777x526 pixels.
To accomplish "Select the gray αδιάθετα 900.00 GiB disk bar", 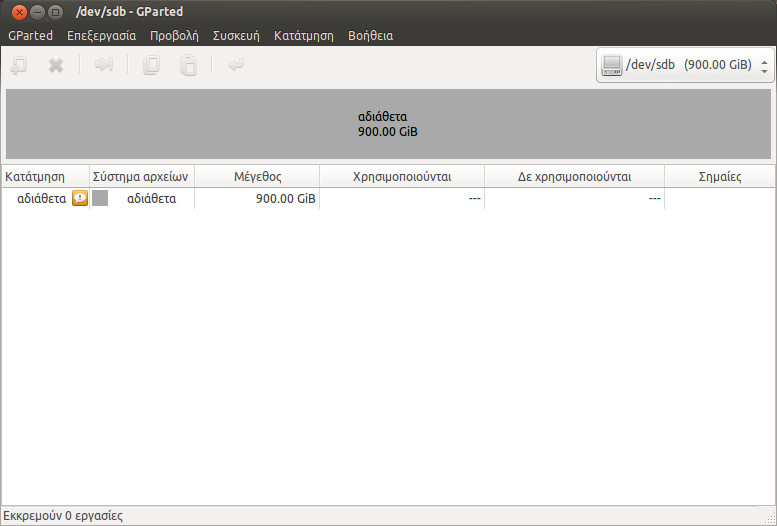I will click(x=388, y=124).
